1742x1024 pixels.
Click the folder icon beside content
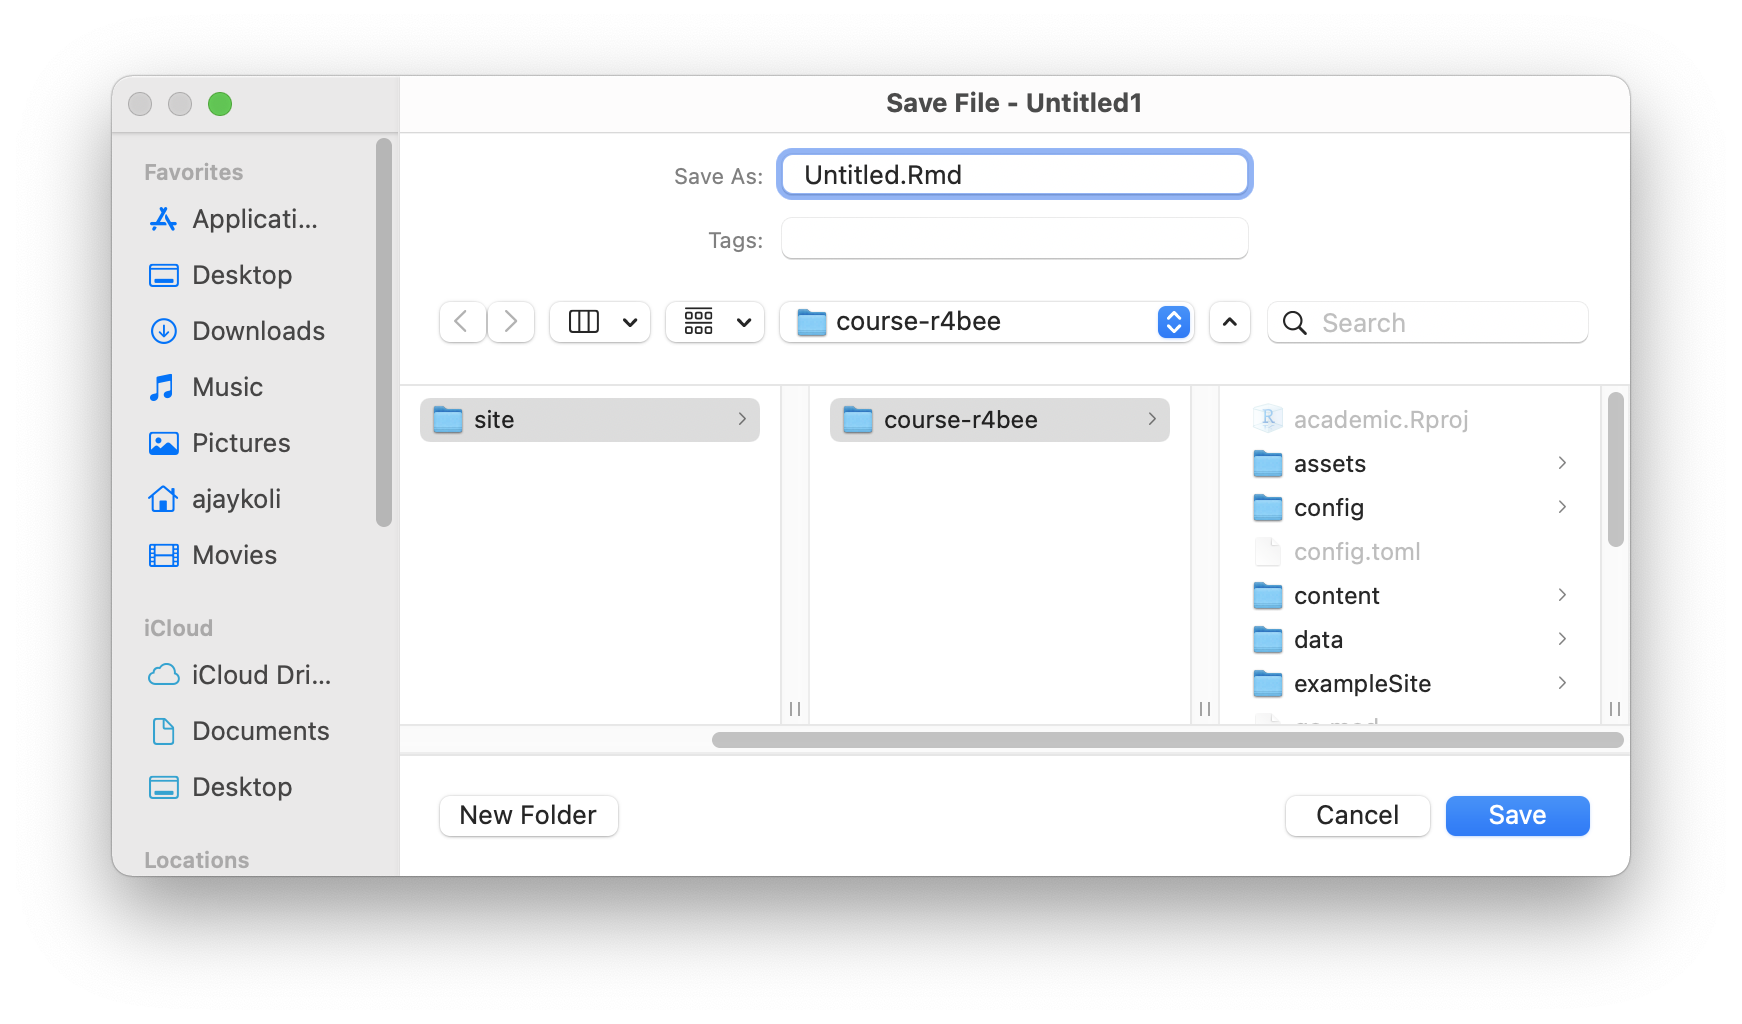[1268, 596]
